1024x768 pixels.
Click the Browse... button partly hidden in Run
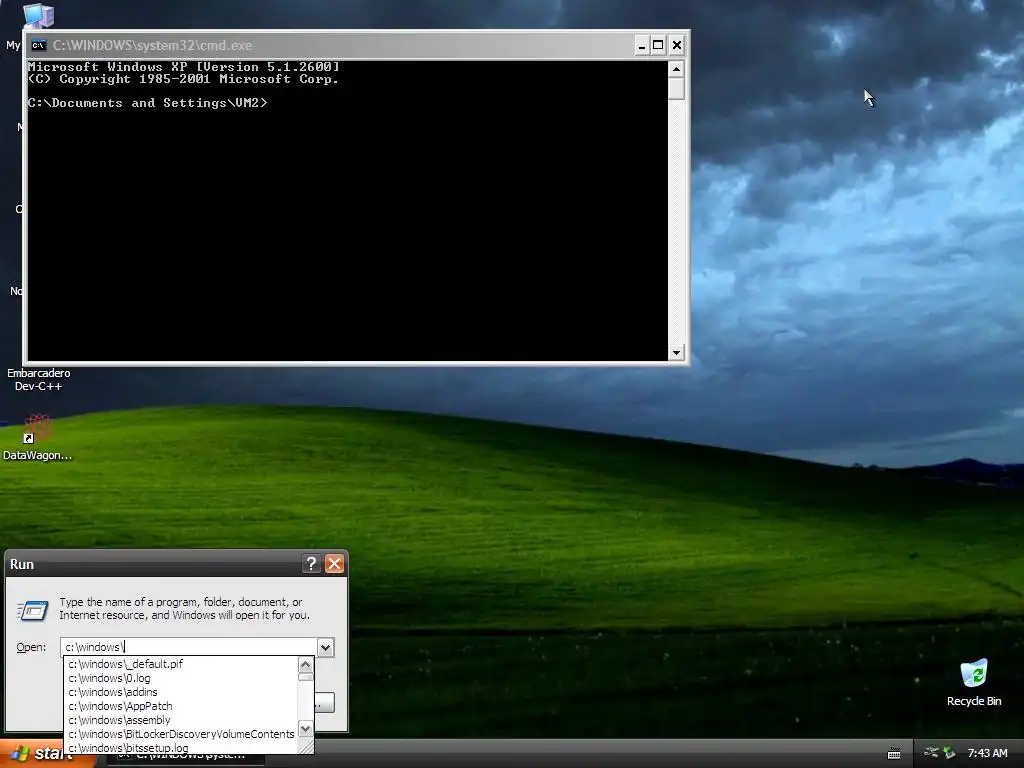point(325,703)
